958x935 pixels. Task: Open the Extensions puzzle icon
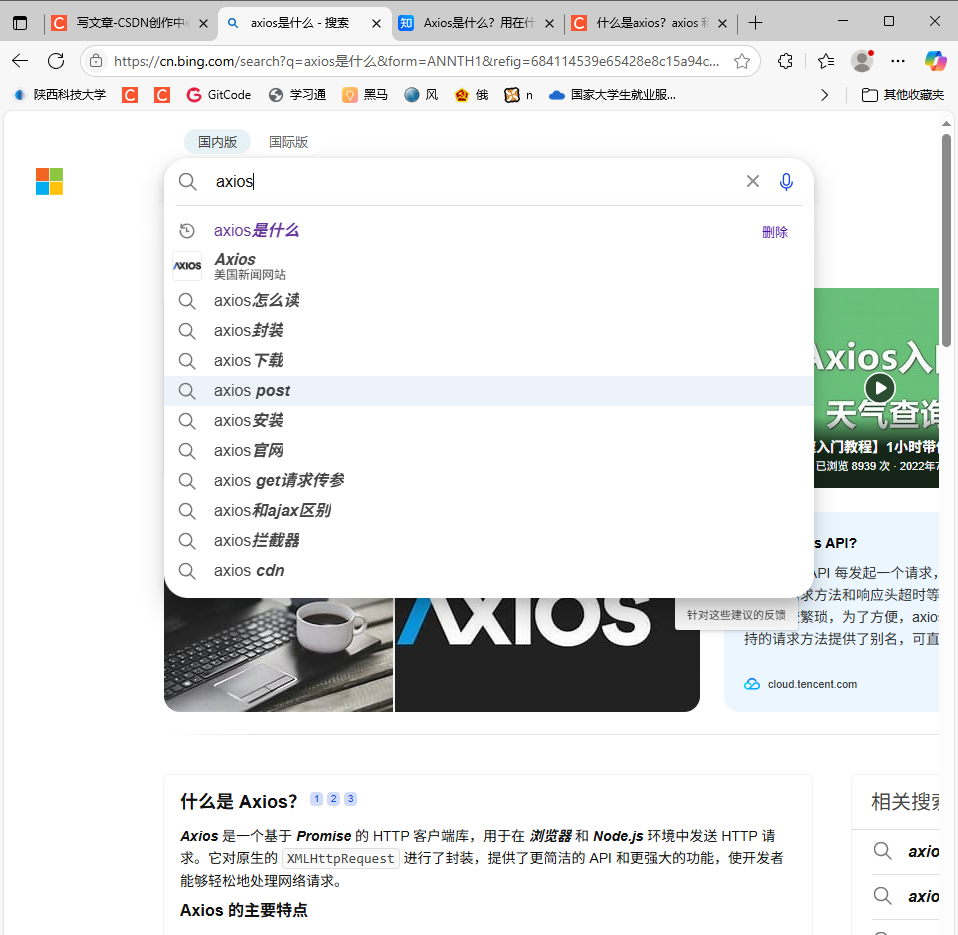[786, 60]
